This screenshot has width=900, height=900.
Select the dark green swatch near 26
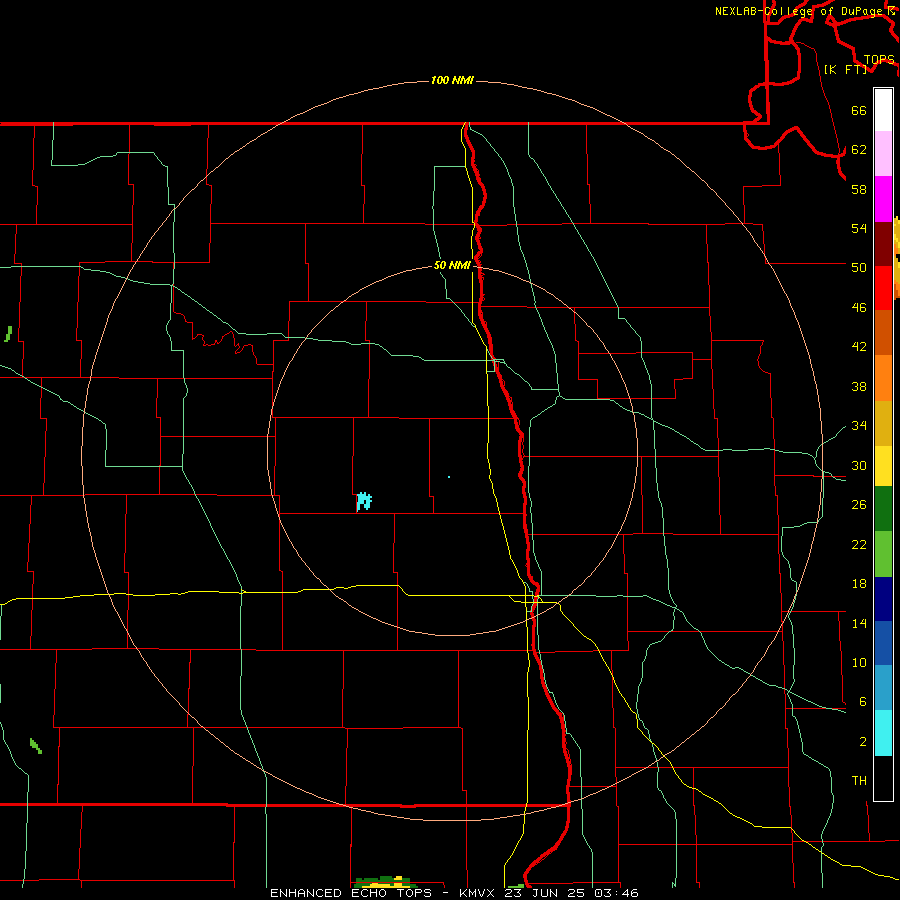tap(883, 509)
